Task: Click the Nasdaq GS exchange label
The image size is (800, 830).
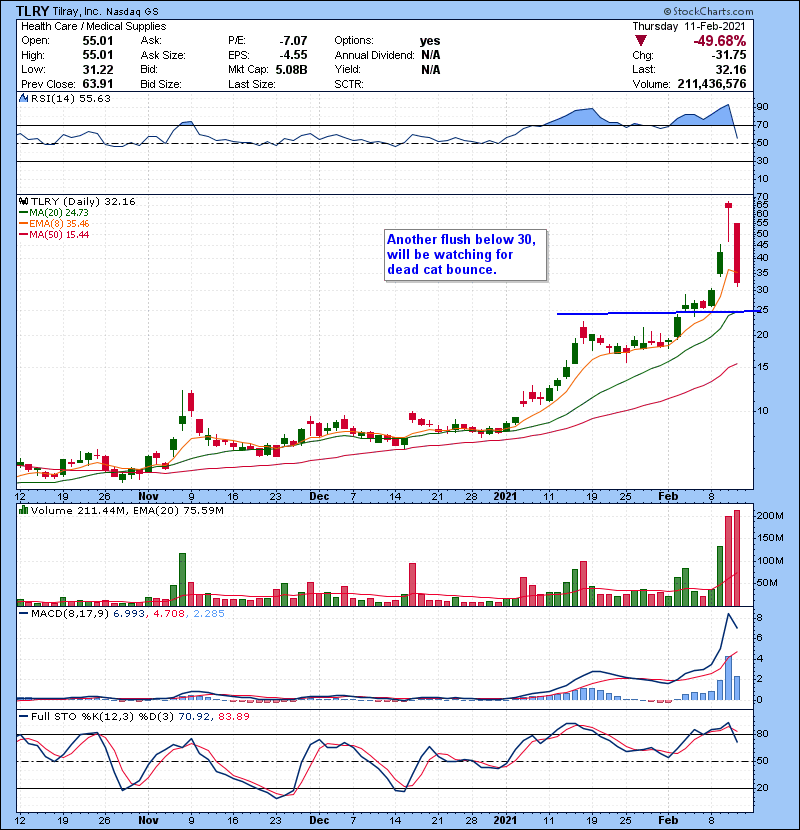Action: pyautogui.click(x=132, y=12)
